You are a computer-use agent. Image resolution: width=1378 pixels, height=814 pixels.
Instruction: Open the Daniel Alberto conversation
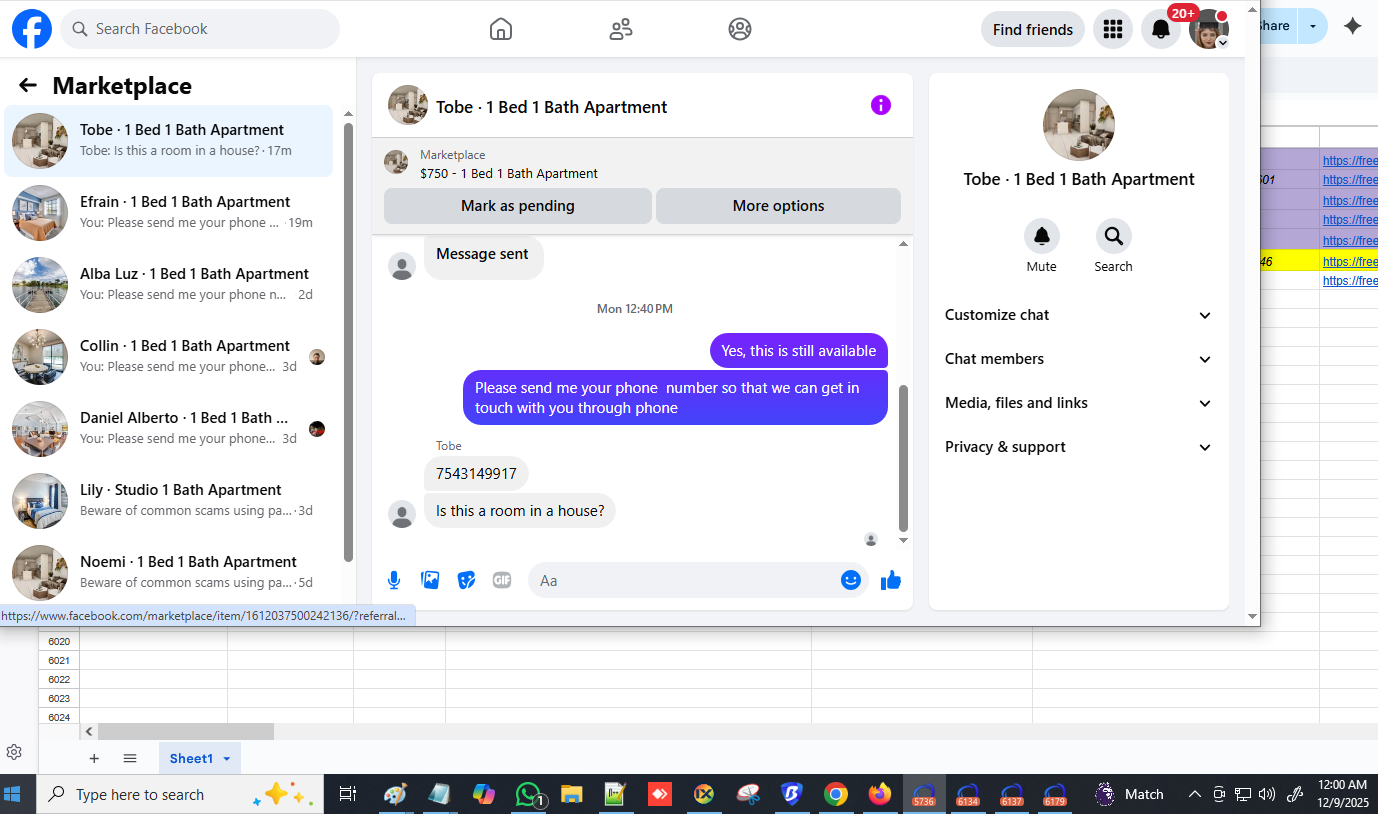tap(168, 429)
